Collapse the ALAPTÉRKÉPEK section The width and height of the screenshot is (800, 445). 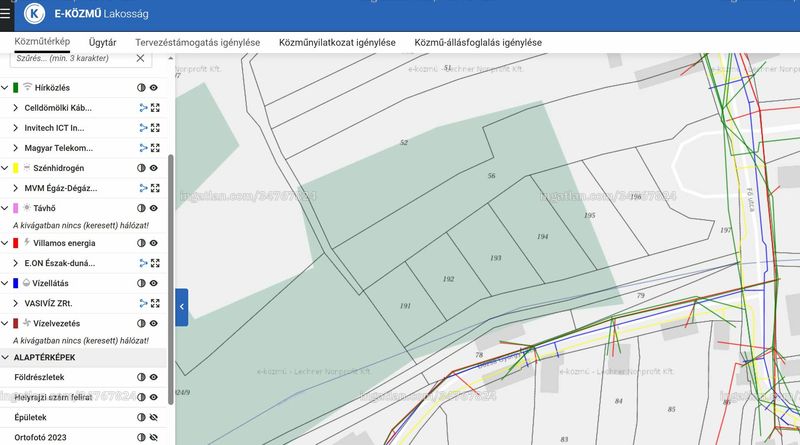[x=5, y=357]
